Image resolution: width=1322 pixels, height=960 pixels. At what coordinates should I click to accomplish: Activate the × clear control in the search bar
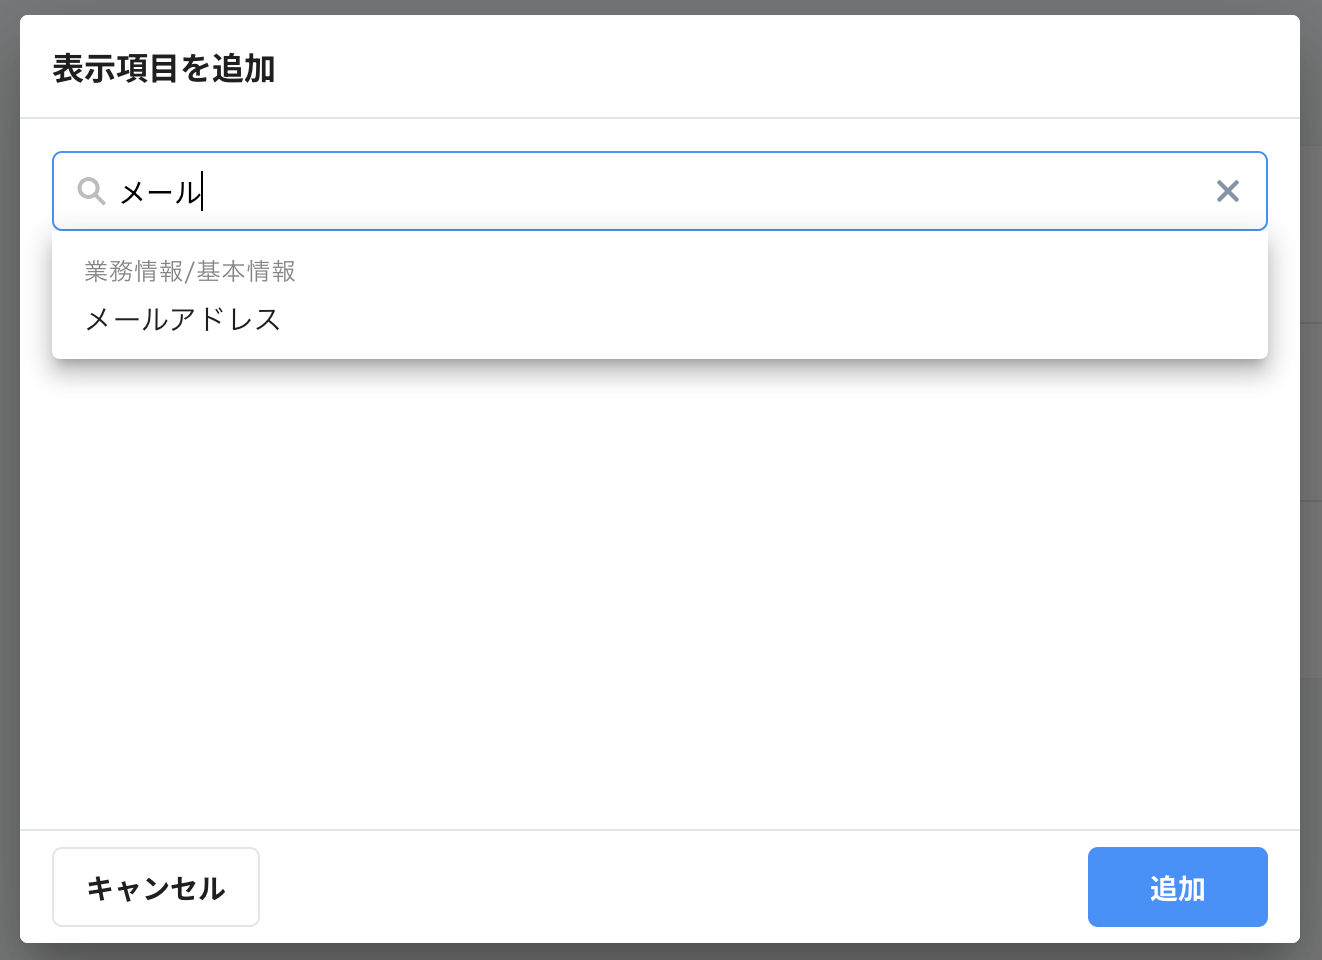1228,191
